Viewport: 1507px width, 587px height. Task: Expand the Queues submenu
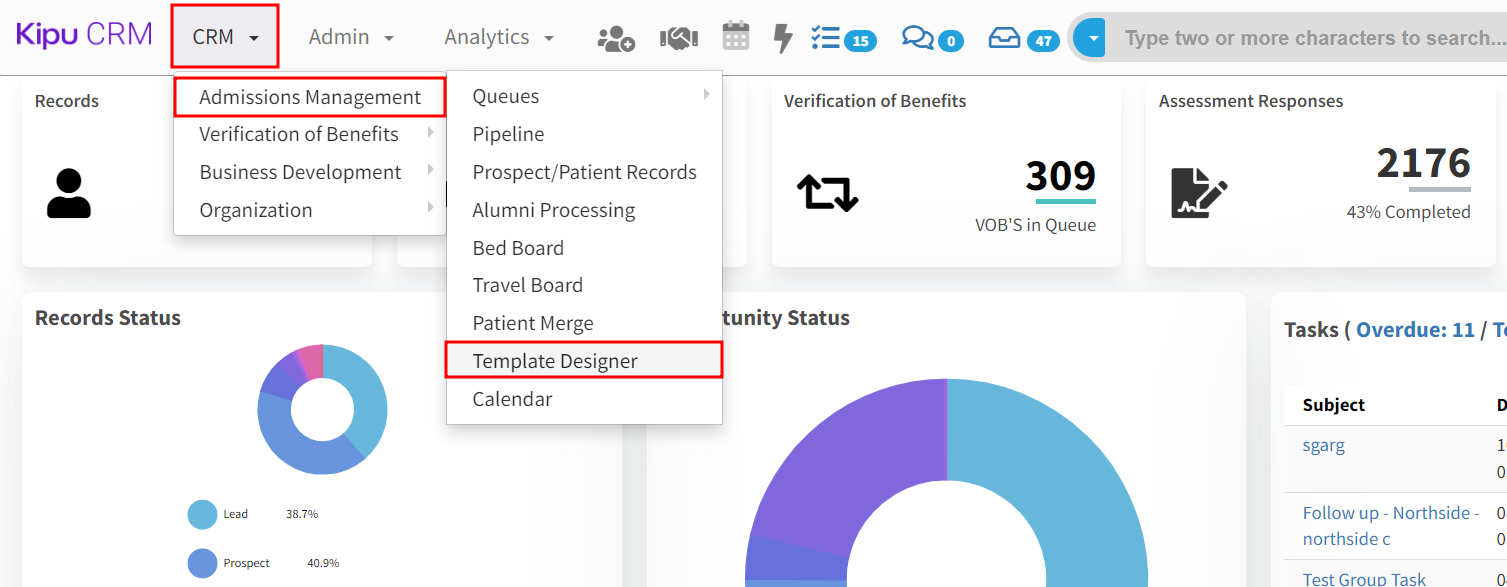506,97
